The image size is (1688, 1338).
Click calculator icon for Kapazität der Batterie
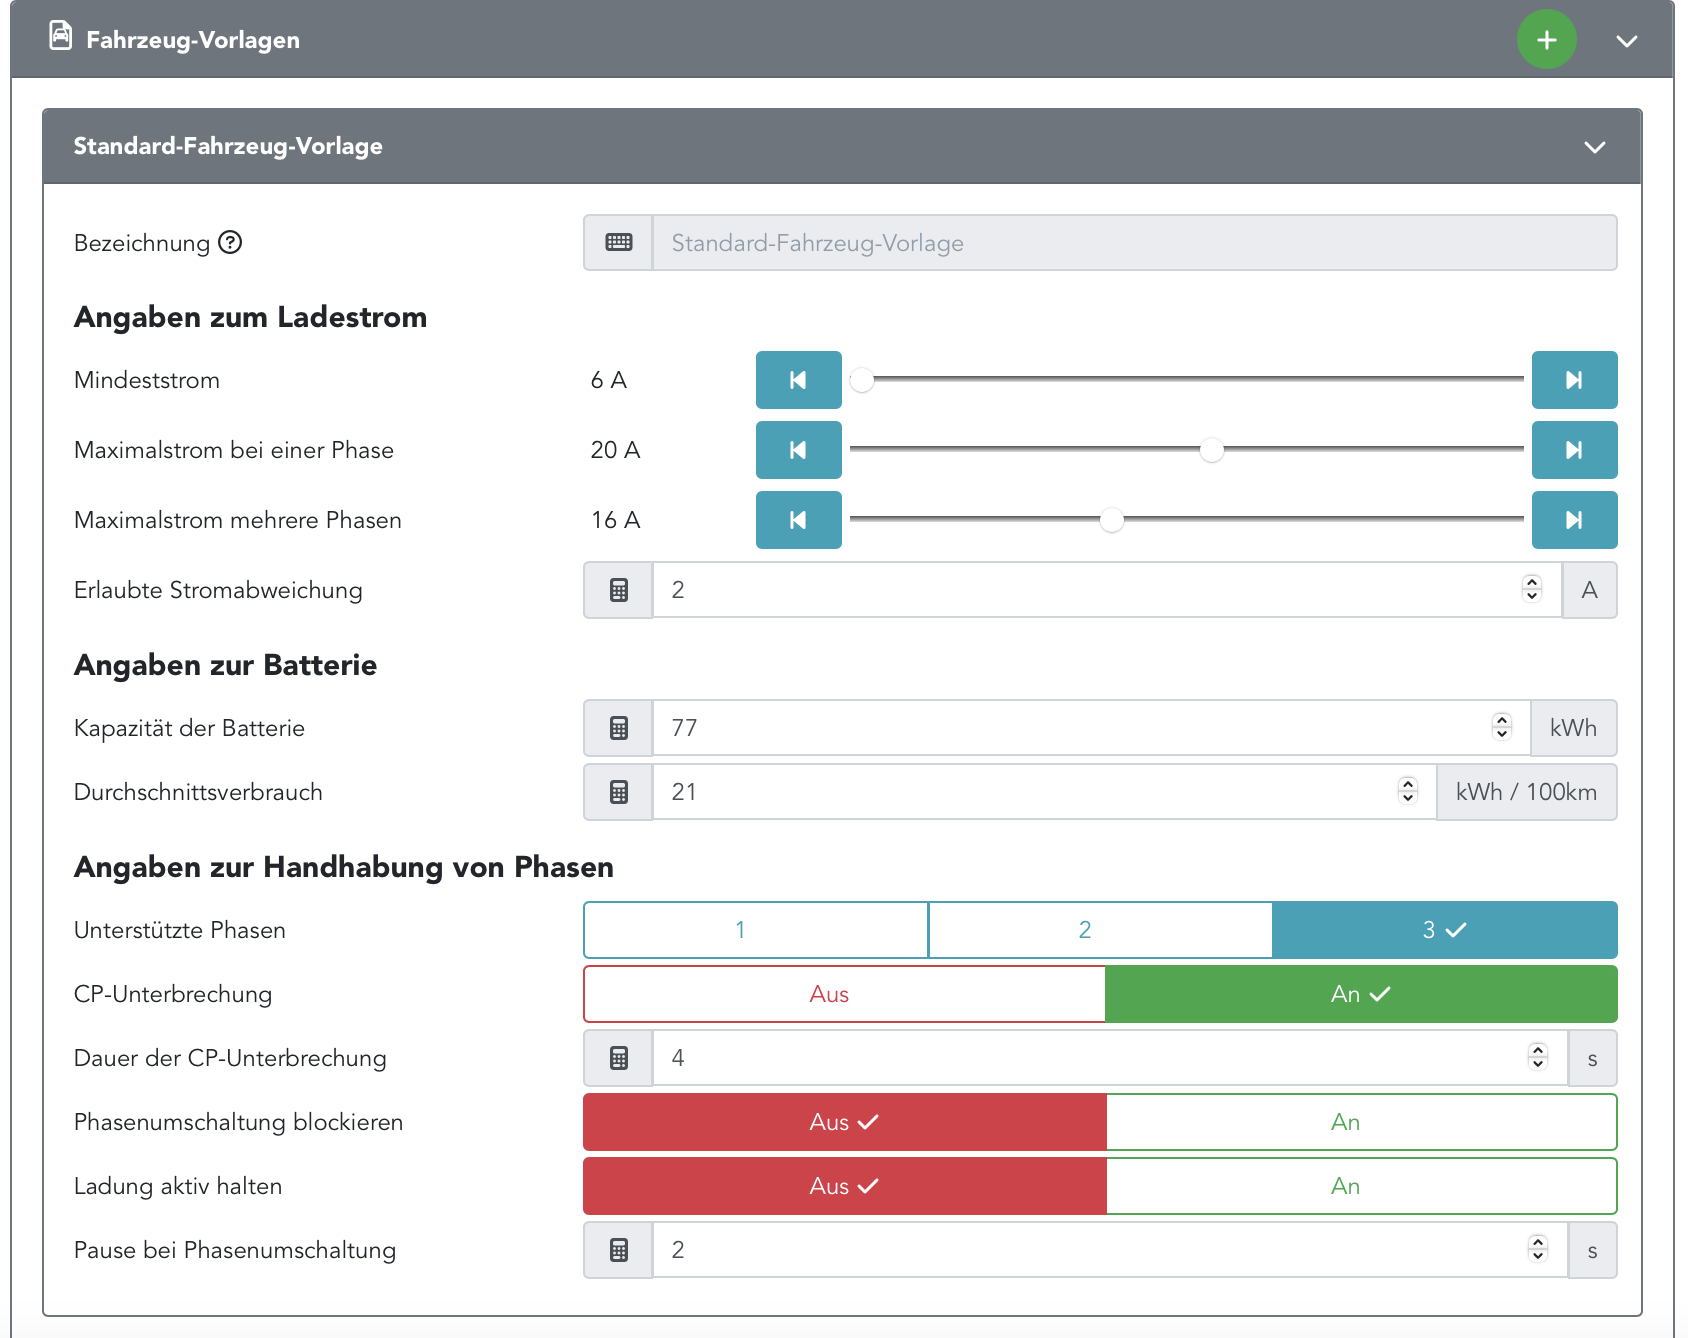pyautogui.click(x=619, y=728)
